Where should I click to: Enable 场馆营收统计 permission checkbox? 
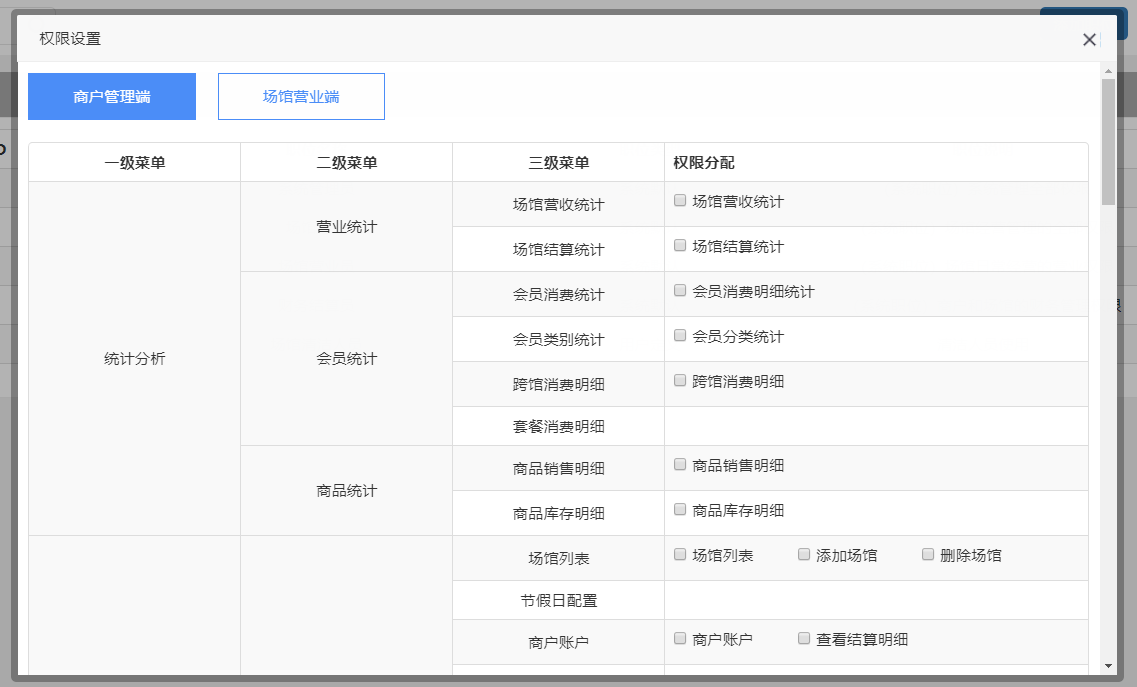click(x=680, y=201)
